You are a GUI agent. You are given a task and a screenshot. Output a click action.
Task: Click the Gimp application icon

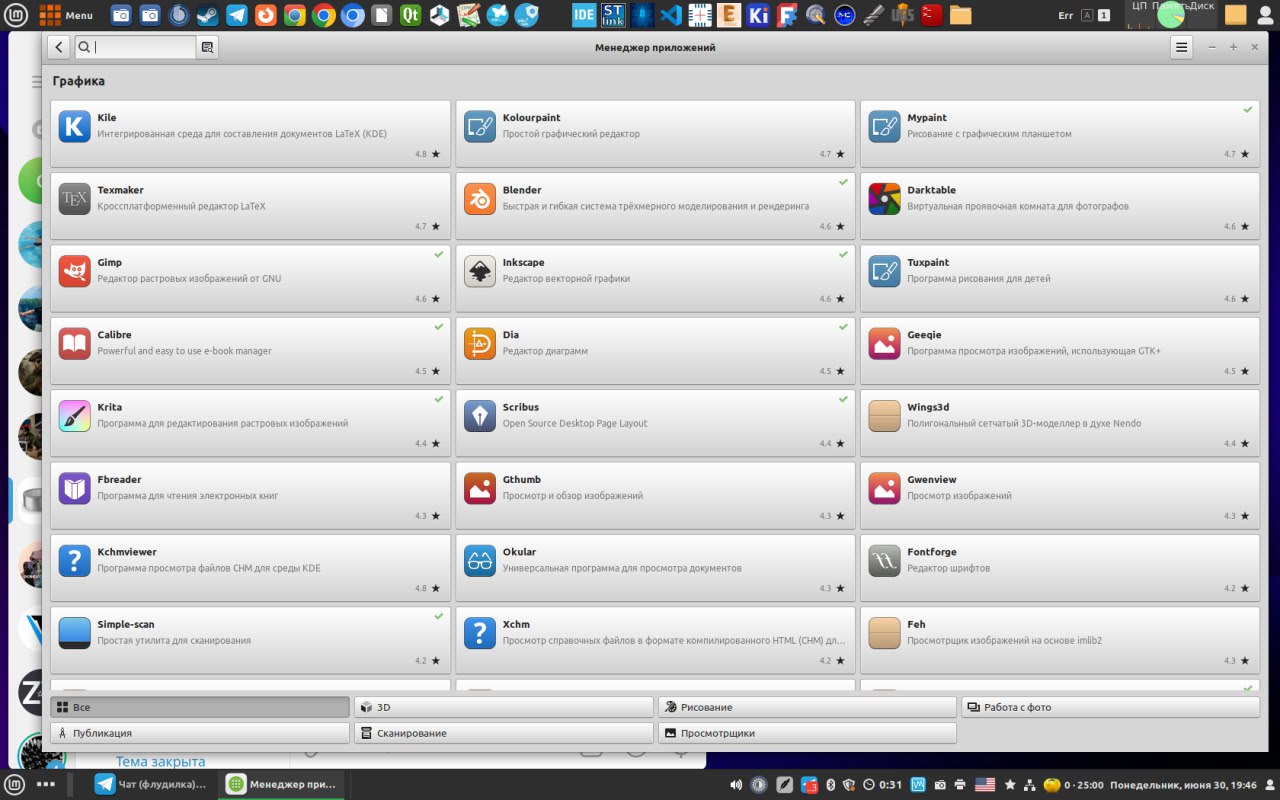pos(75,271)
